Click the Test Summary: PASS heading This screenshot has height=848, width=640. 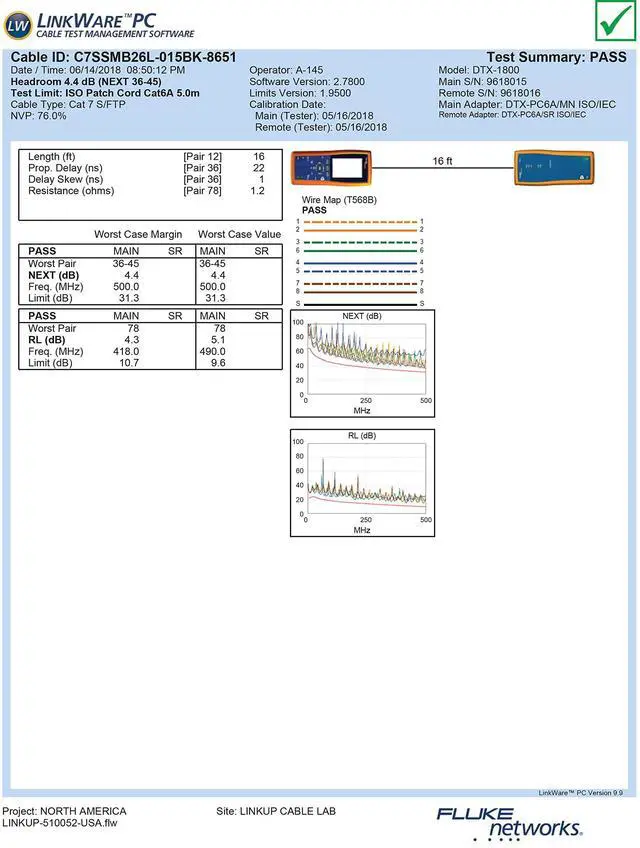pos(556,58)
